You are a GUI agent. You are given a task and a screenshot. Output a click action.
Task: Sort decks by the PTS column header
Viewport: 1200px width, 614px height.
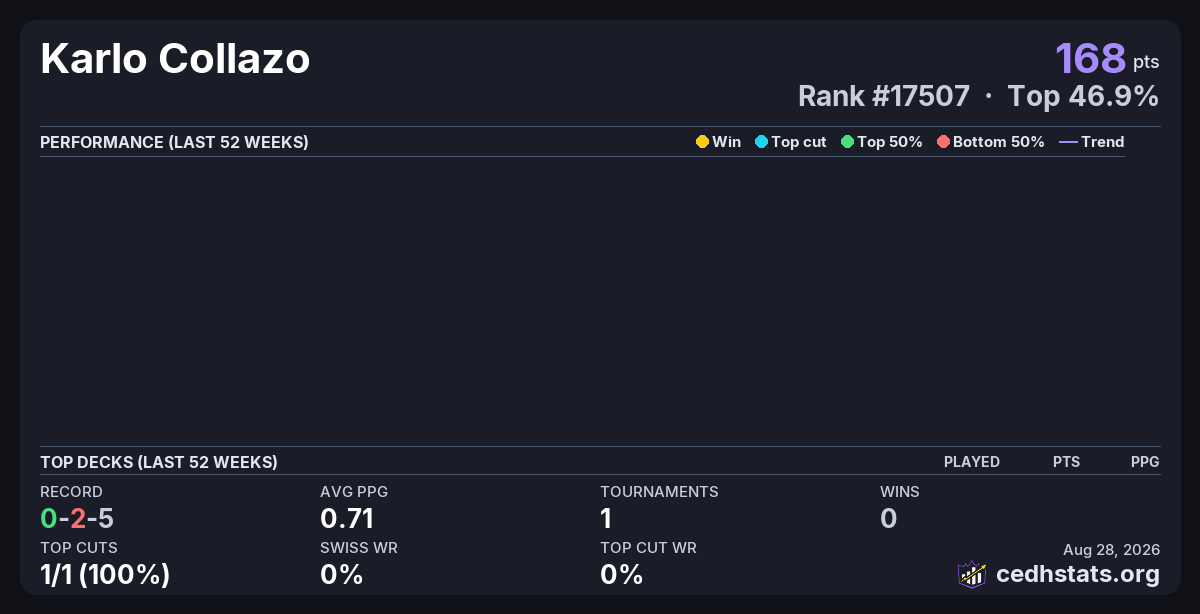[1066, 462]
